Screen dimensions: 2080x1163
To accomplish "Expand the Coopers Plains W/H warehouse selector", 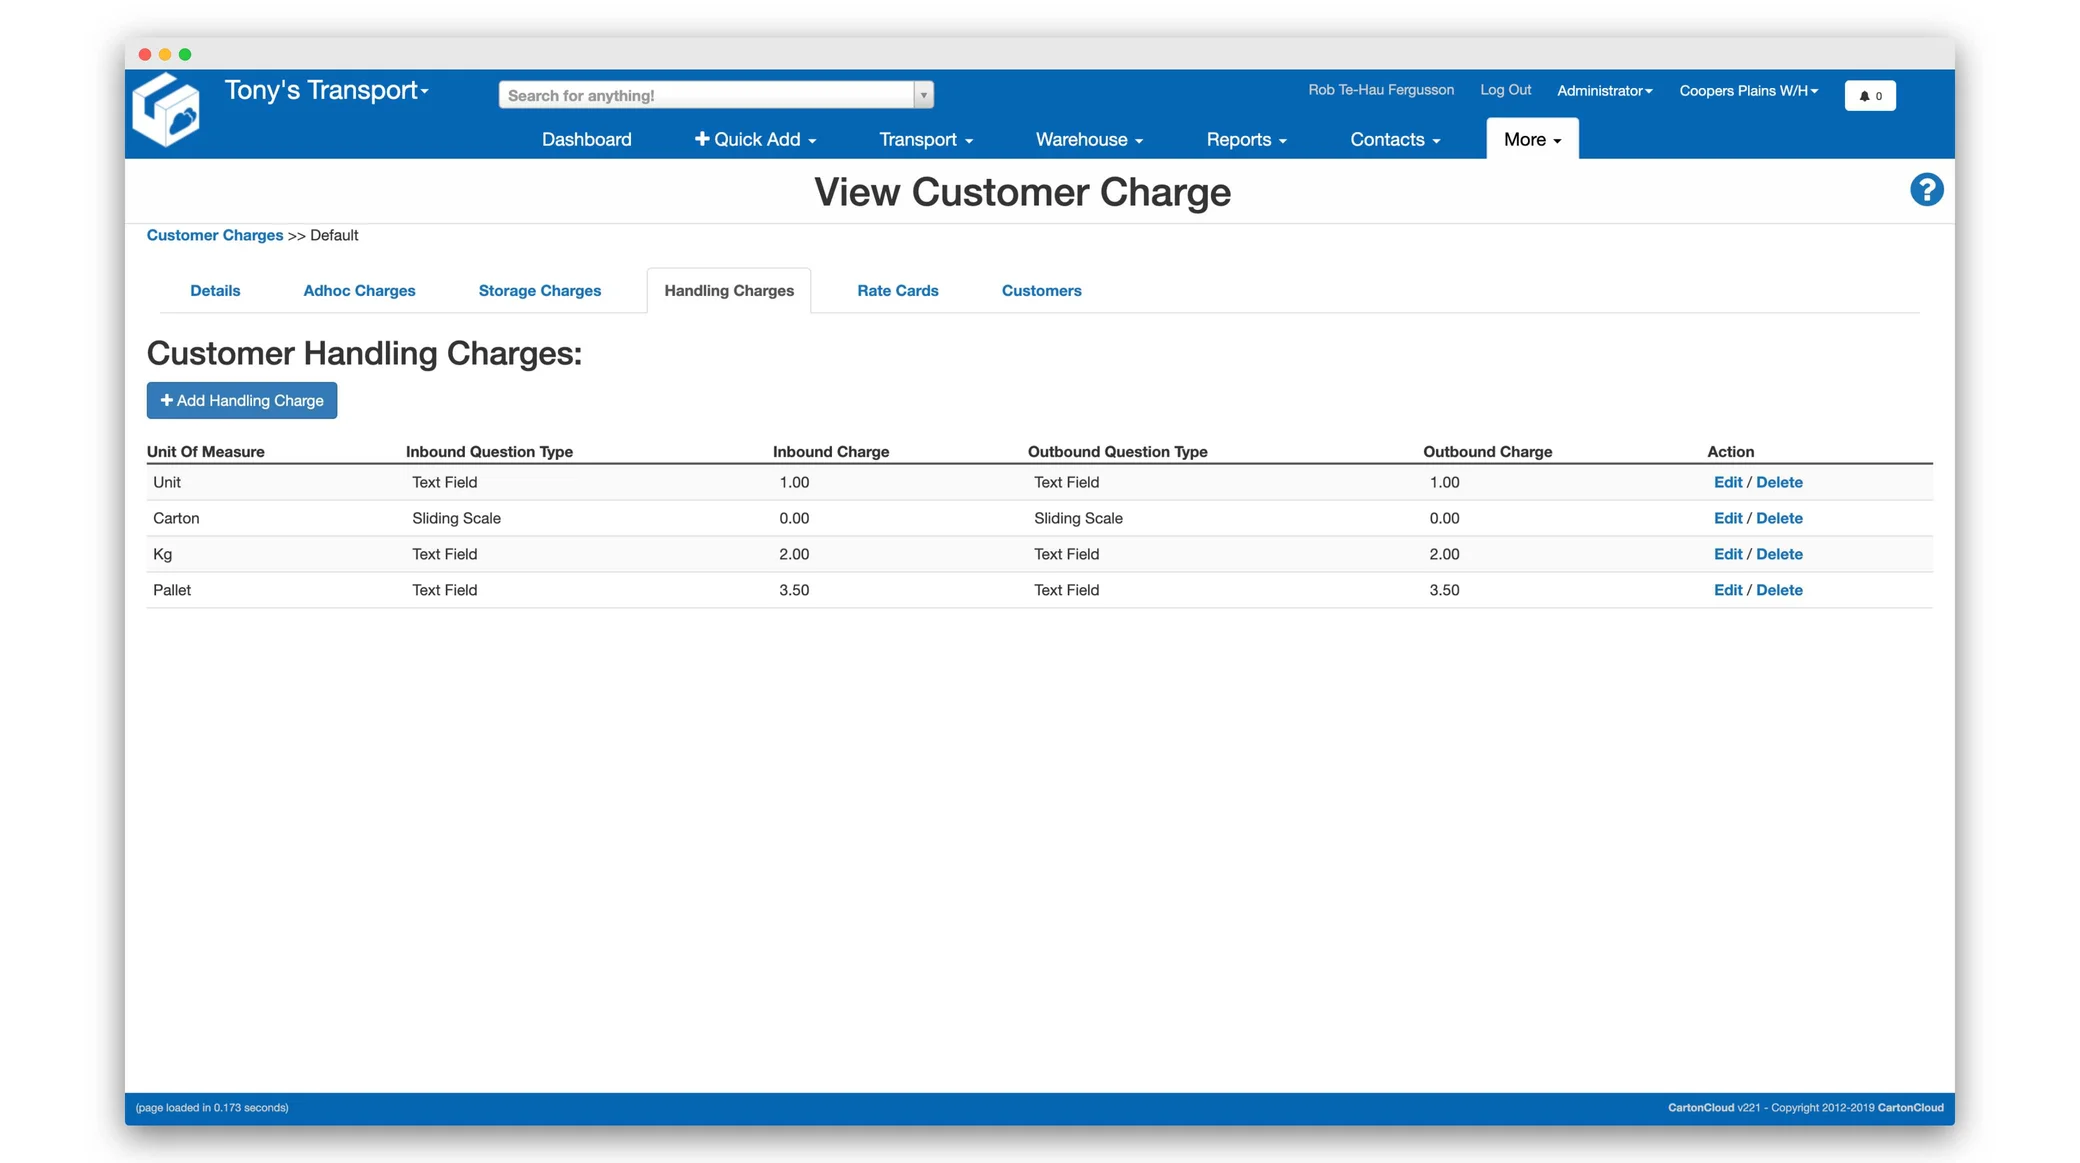I will [x=1748, y=90].
